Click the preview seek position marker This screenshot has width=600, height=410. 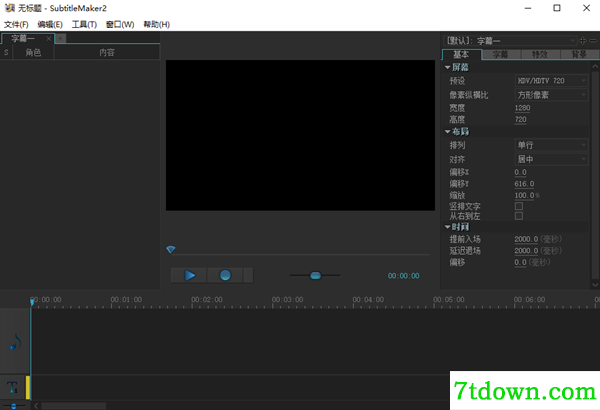171,250
